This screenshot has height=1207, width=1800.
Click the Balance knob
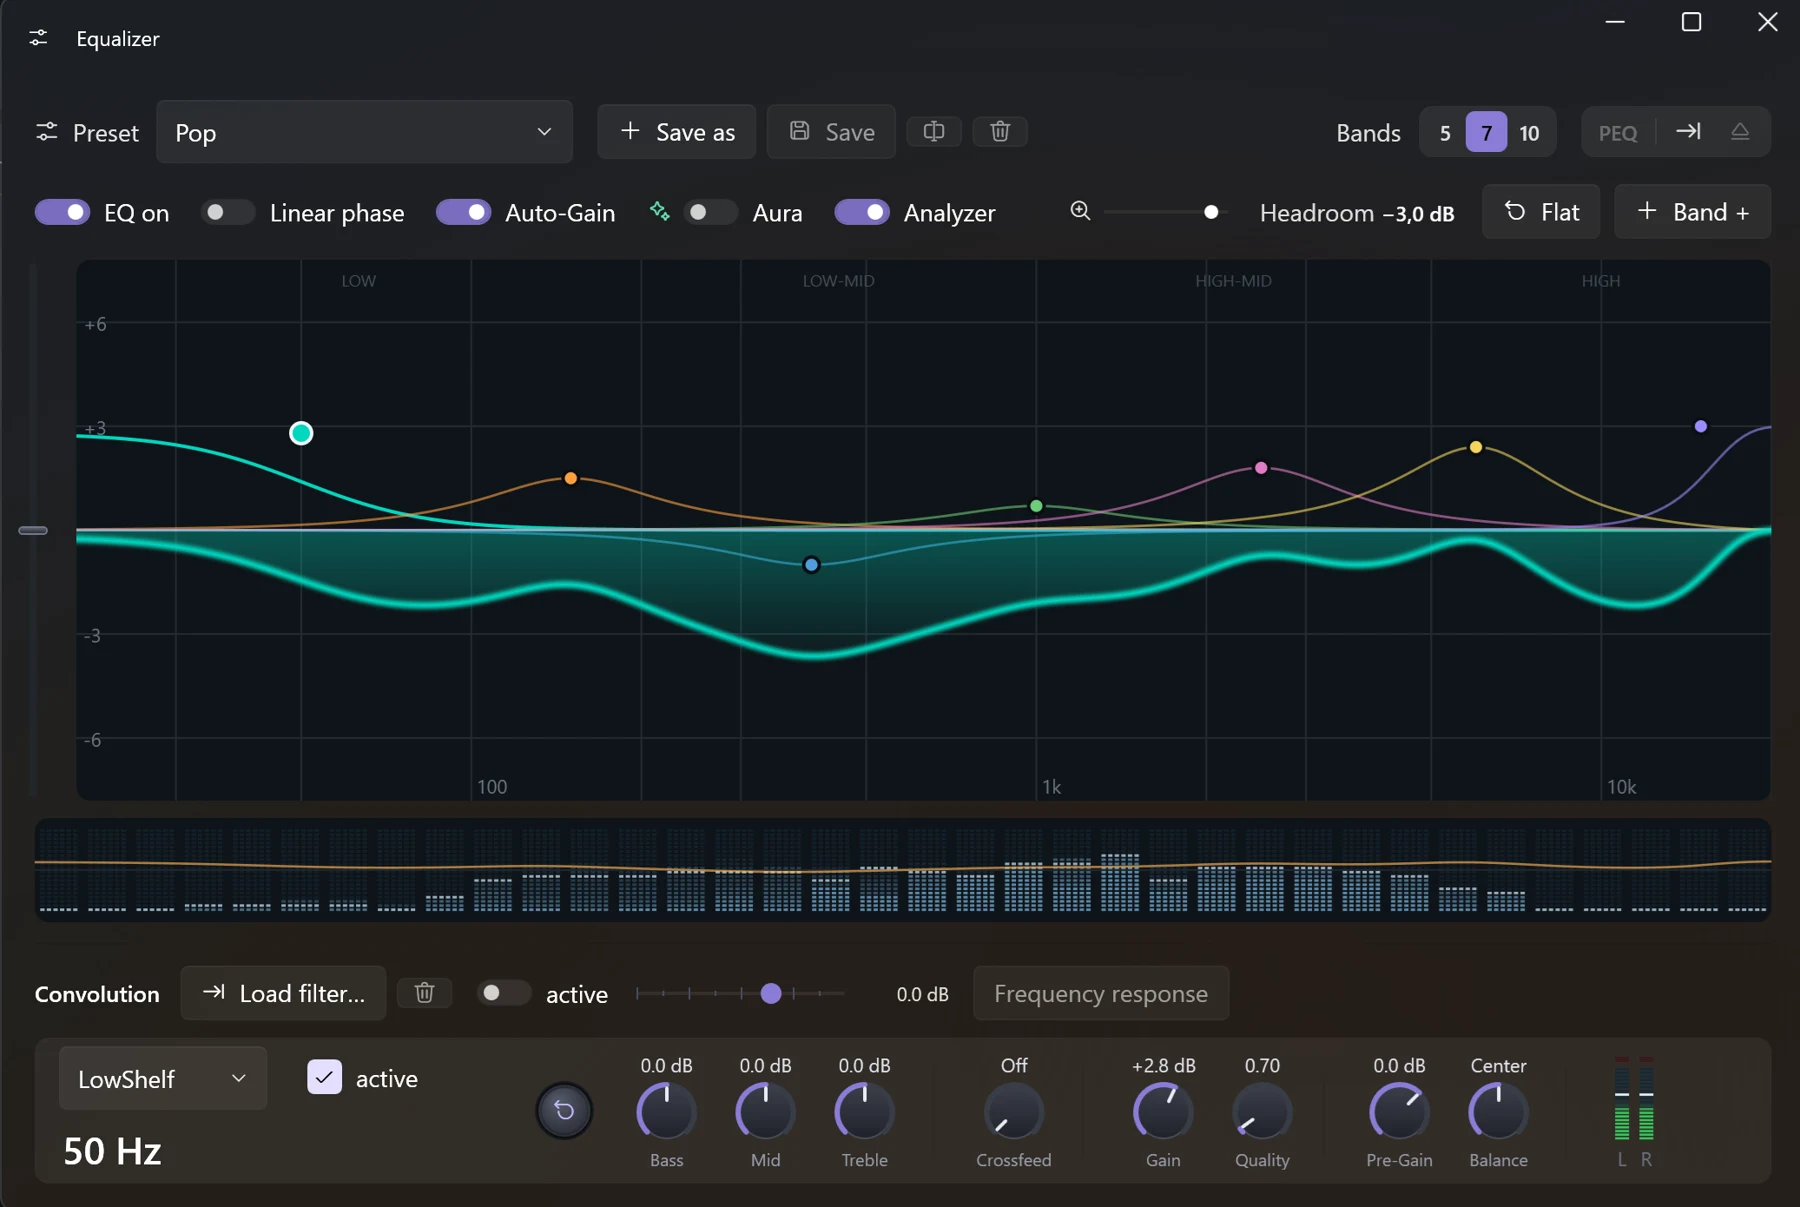tap(1498, 1111)
